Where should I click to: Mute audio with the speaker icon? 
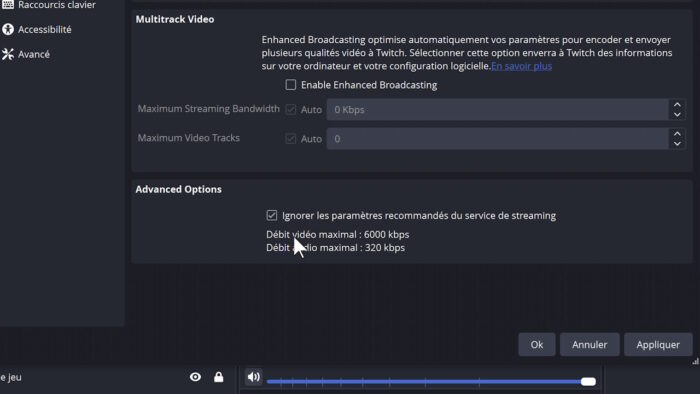tap(254, 377)
